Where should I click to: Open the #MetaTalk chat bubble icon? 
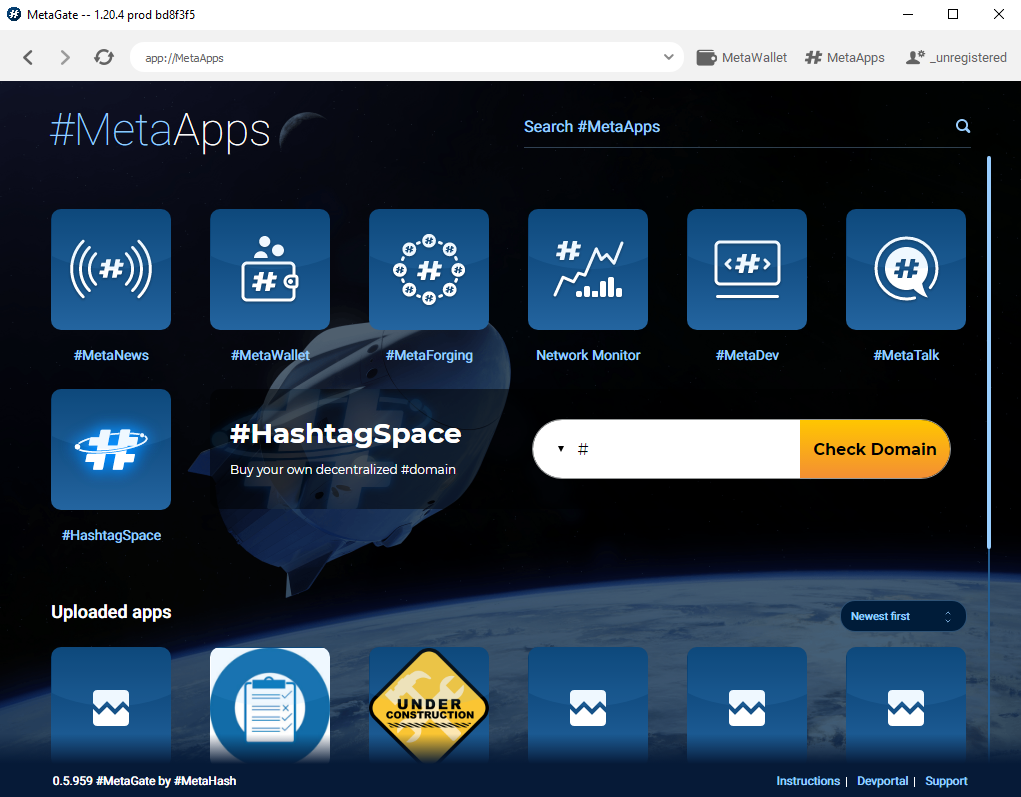point(905,269)
